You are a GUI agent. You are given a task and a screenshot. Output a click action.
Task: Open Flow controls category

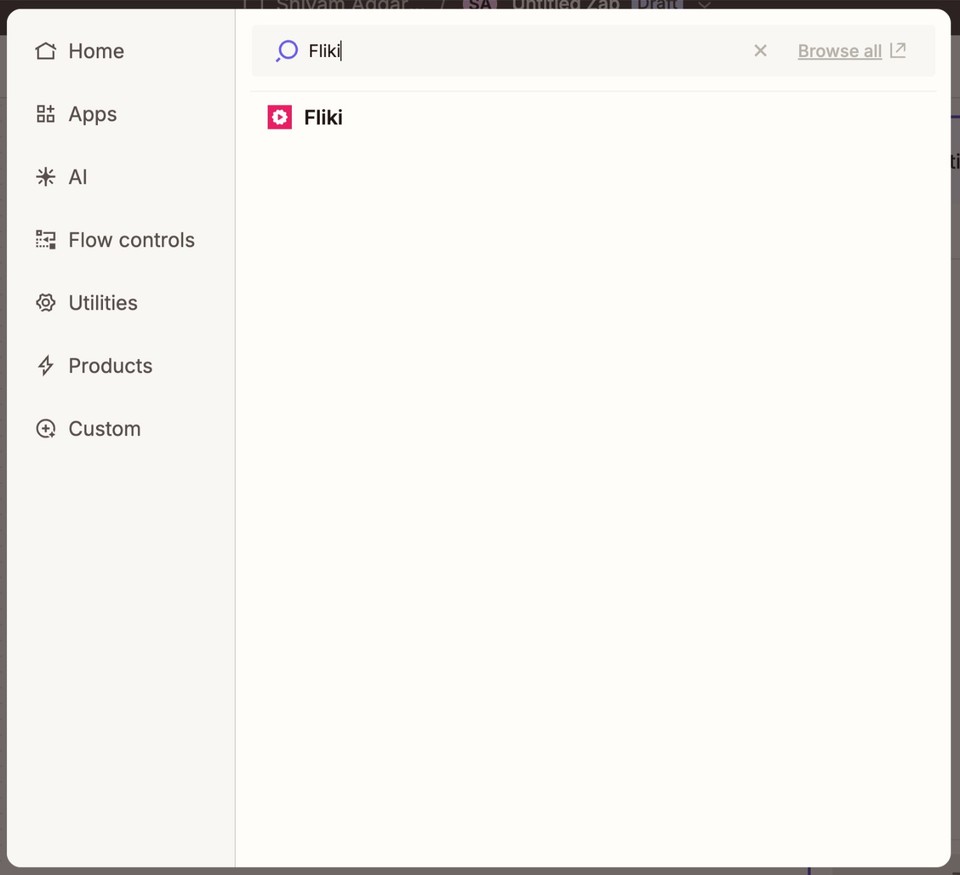pos(115,240)
